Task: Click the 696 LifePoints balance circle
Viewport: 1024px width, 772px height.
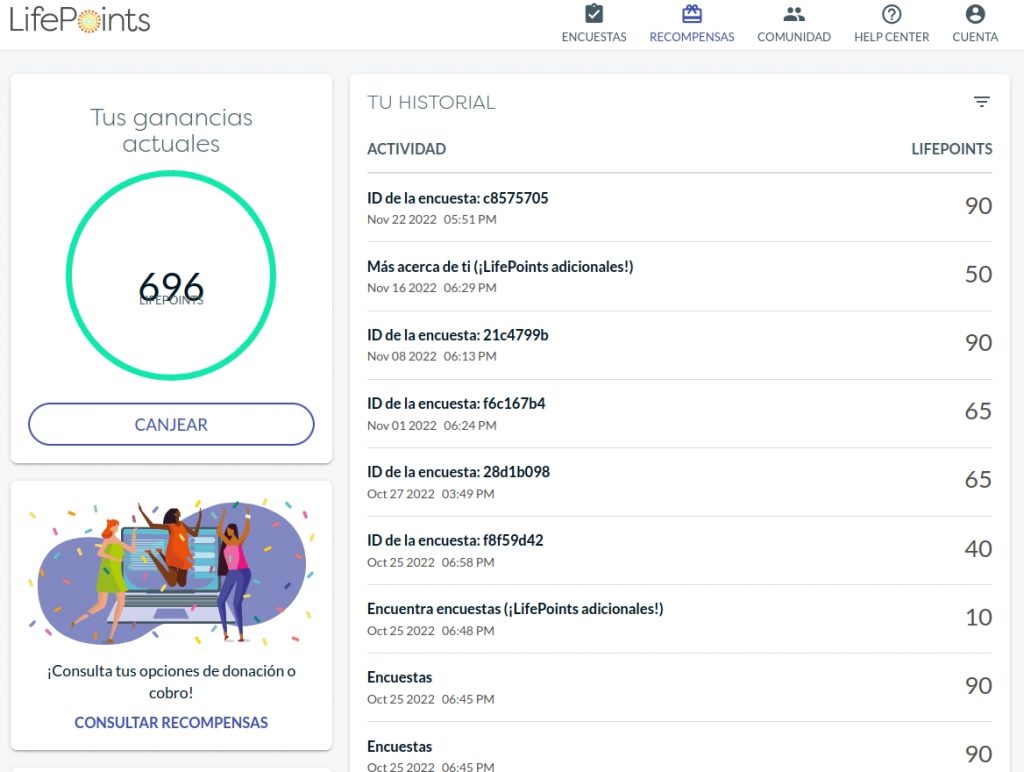Action: tap(171, 275)
